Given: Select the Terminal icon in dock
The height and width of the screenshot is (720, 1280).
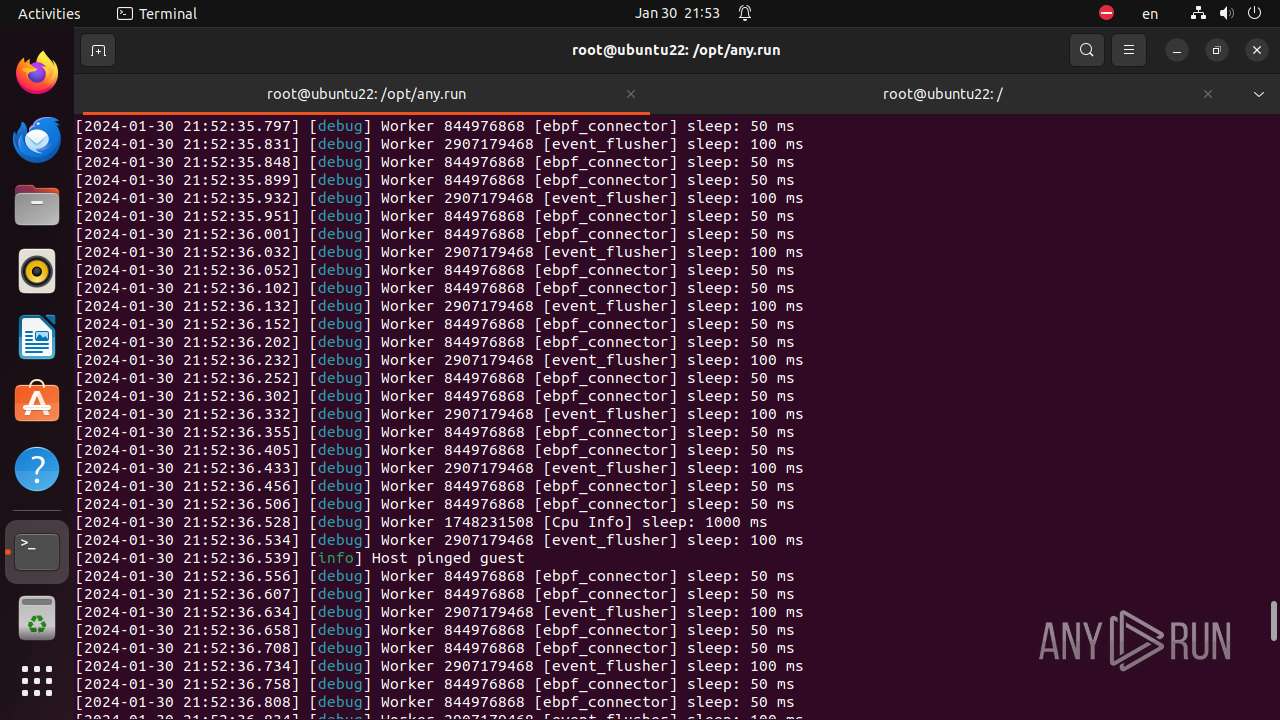Looking at the screenshot, I should point(37,551).
